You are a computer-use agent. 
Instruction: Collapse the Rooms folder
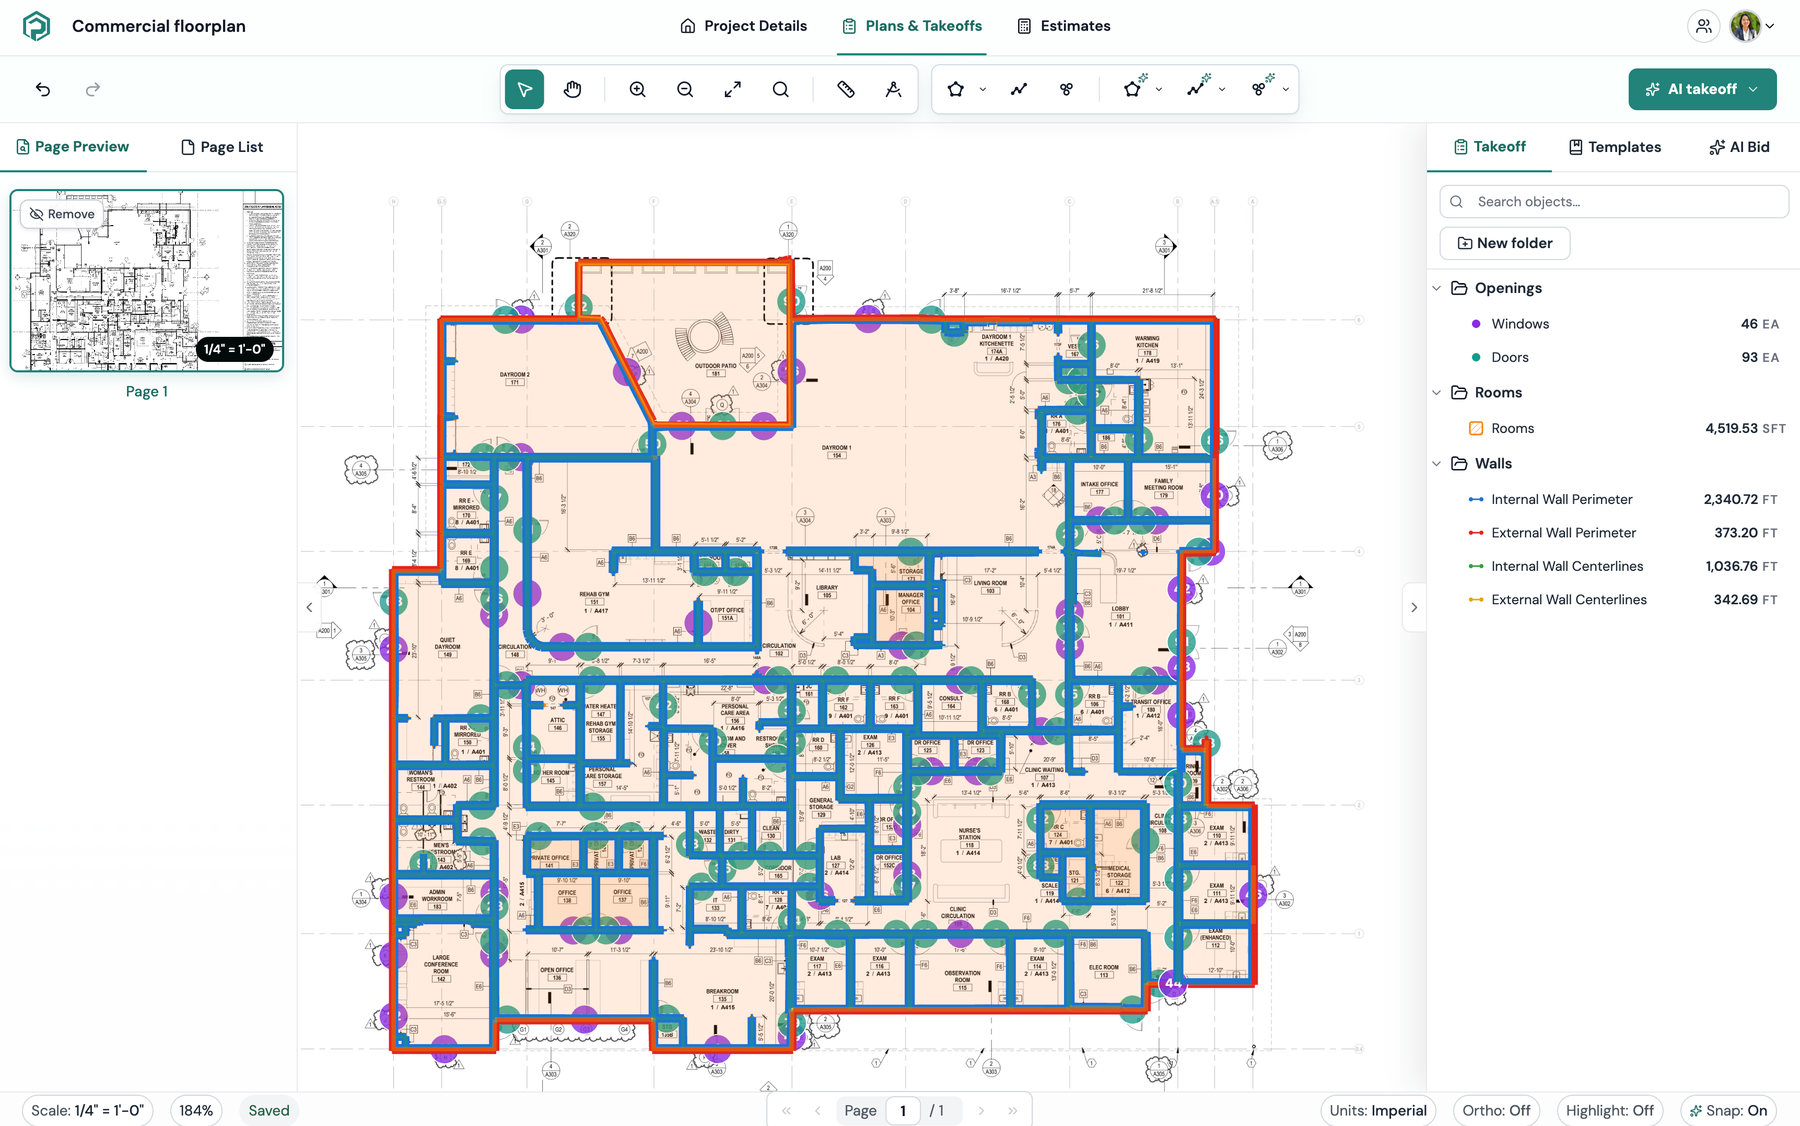point(1437,393)
